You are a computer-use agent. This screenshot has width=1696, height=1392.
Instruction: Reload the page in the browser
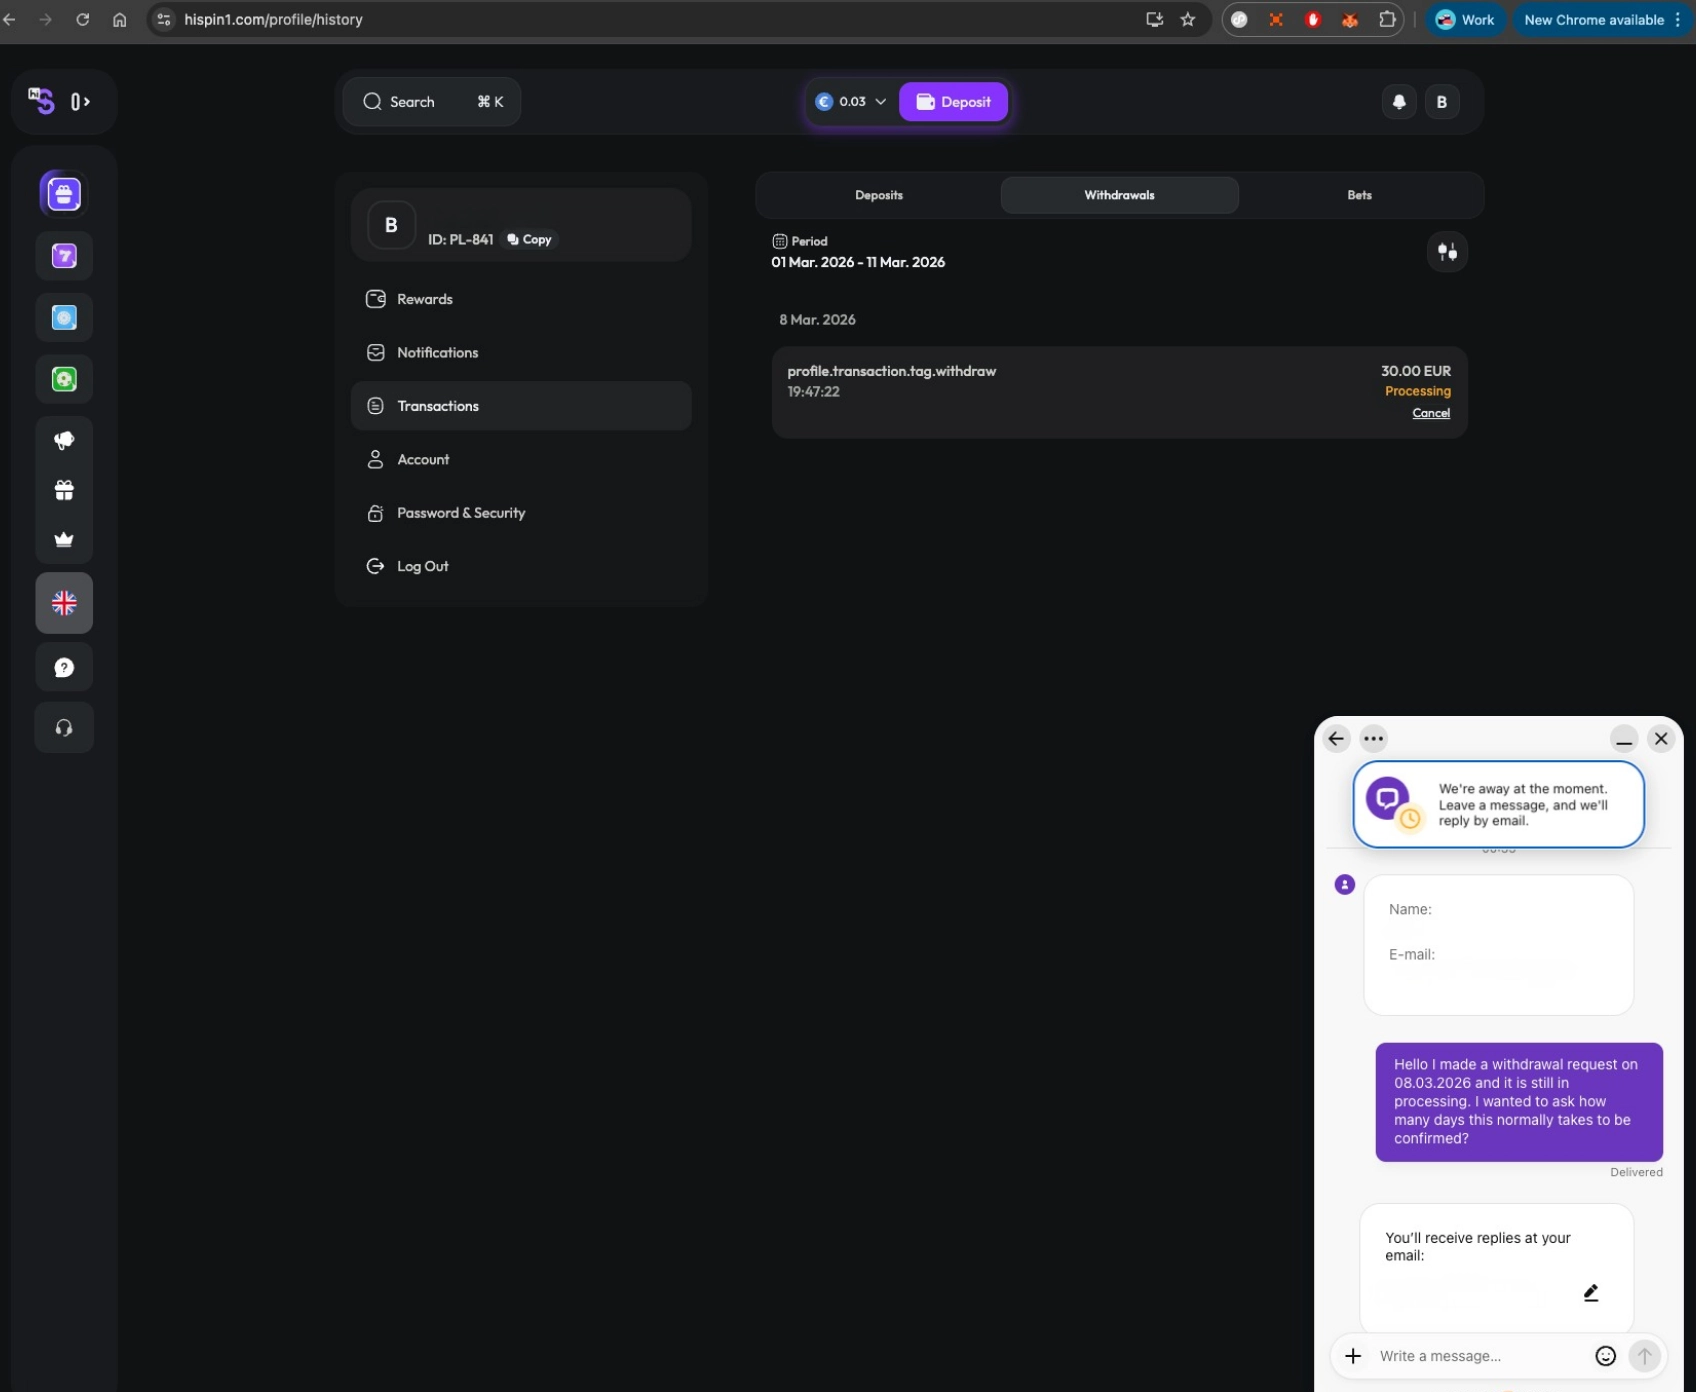(82, 19)
